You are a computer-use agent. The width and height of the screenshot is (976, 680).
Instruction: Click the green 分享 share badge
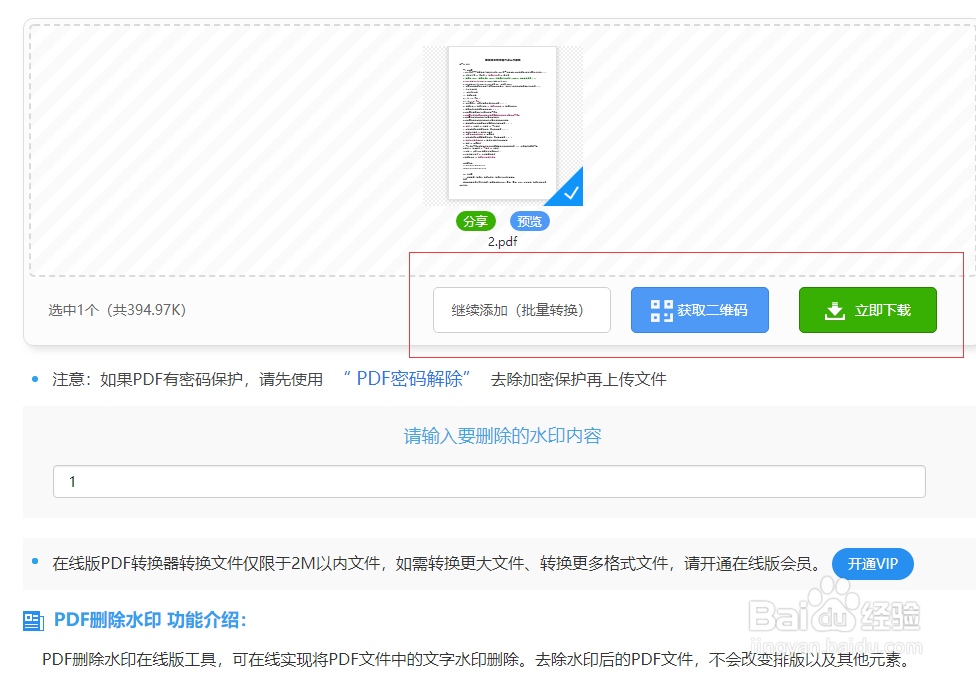pyautogui.click(x=476, y=221)
